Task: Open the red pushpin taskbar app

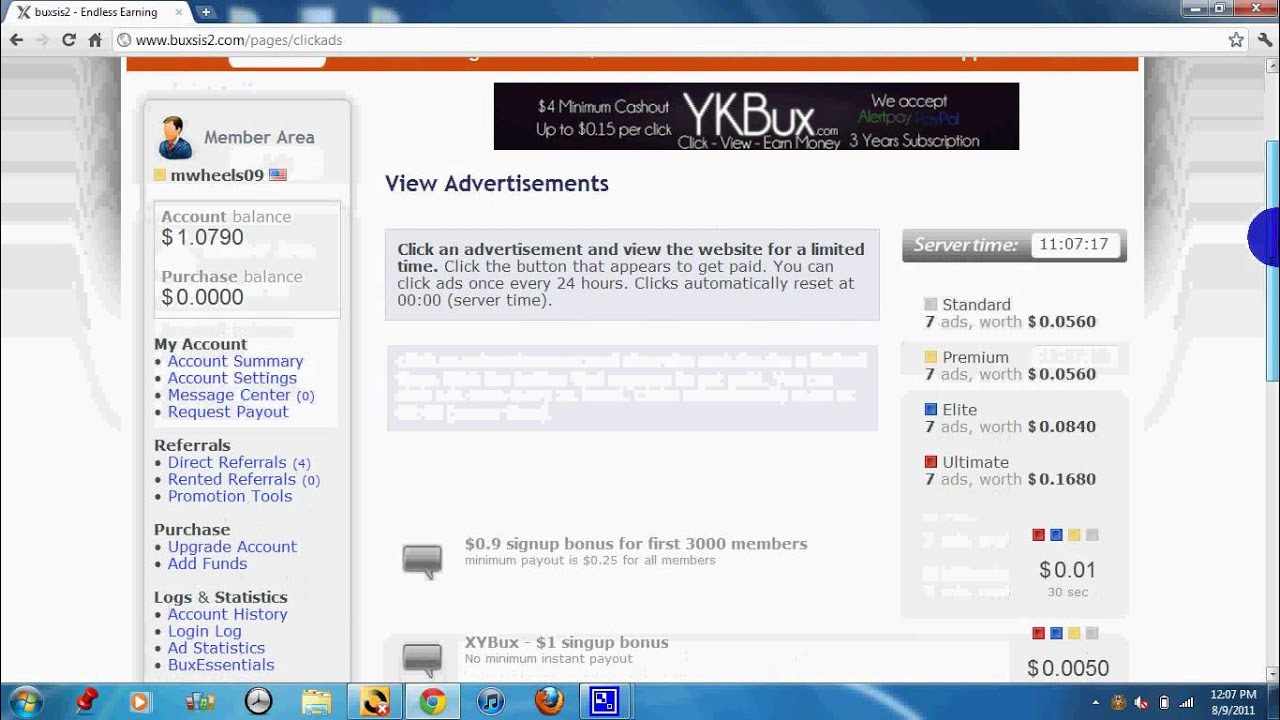Action: [x=87, y=701]
